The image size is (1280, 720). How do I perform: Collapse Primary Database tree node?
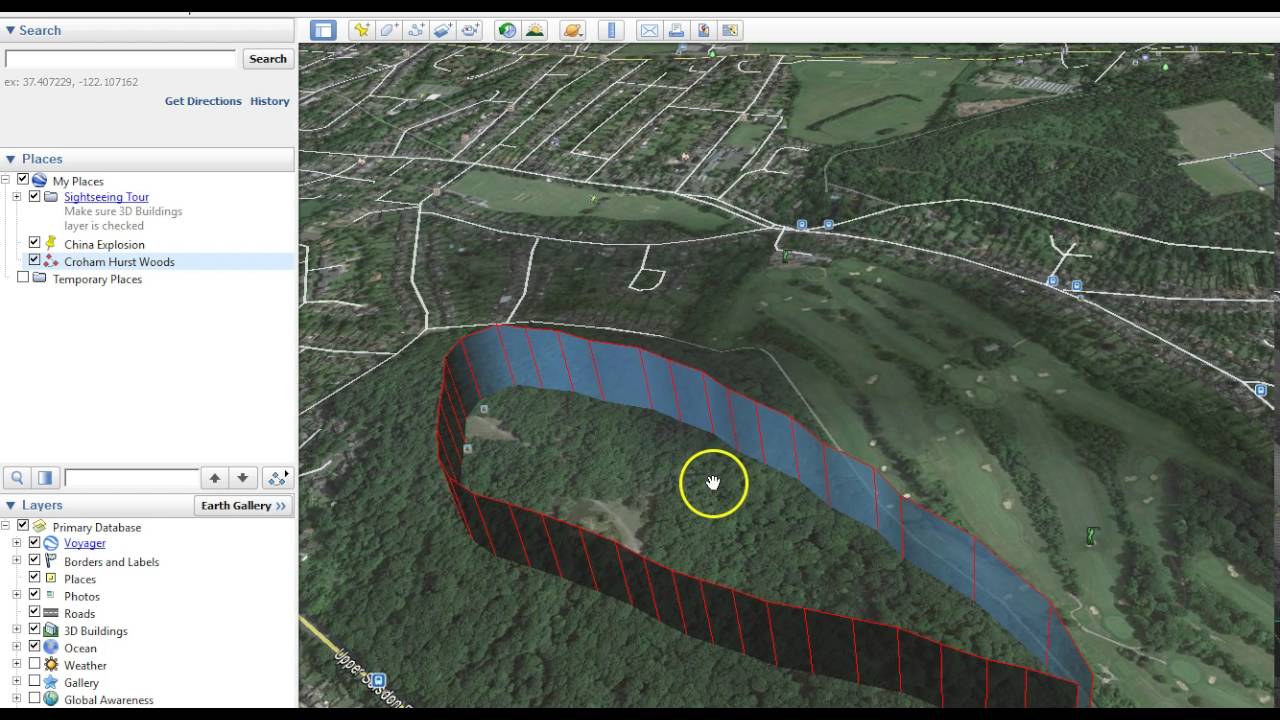coord(5,526)
